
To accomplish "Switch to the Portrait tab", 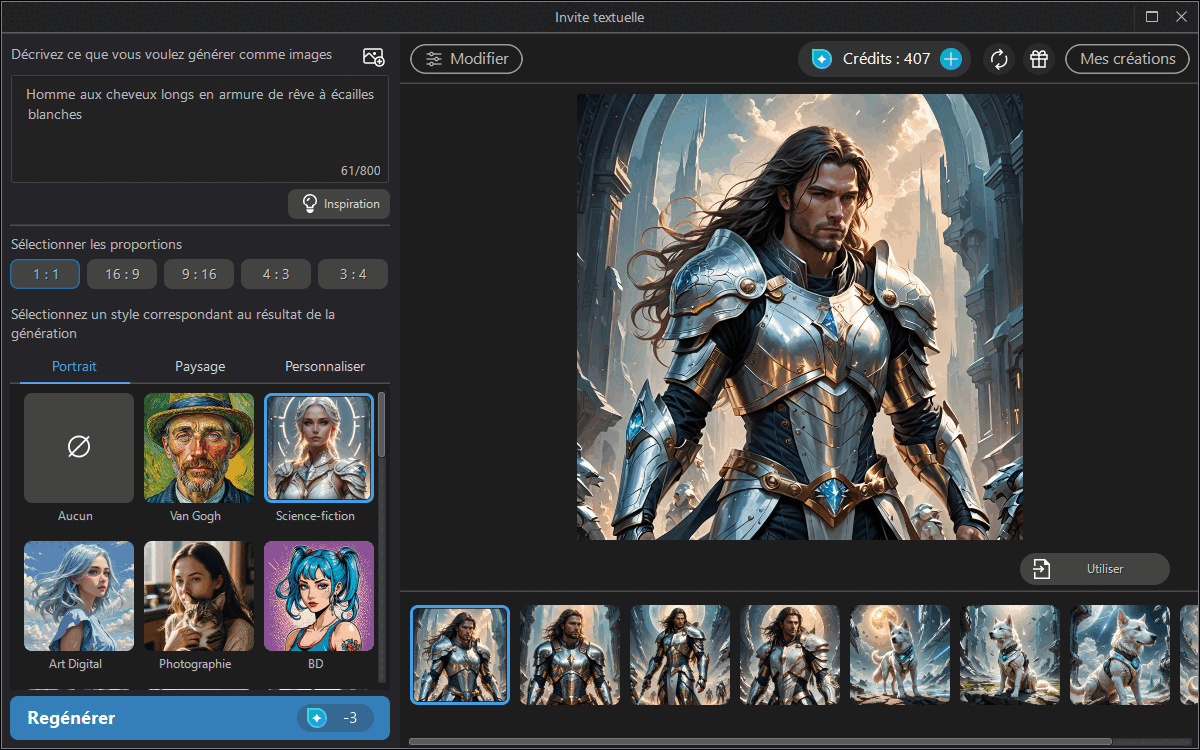I will pyautogui.click(x=75, y=367).
